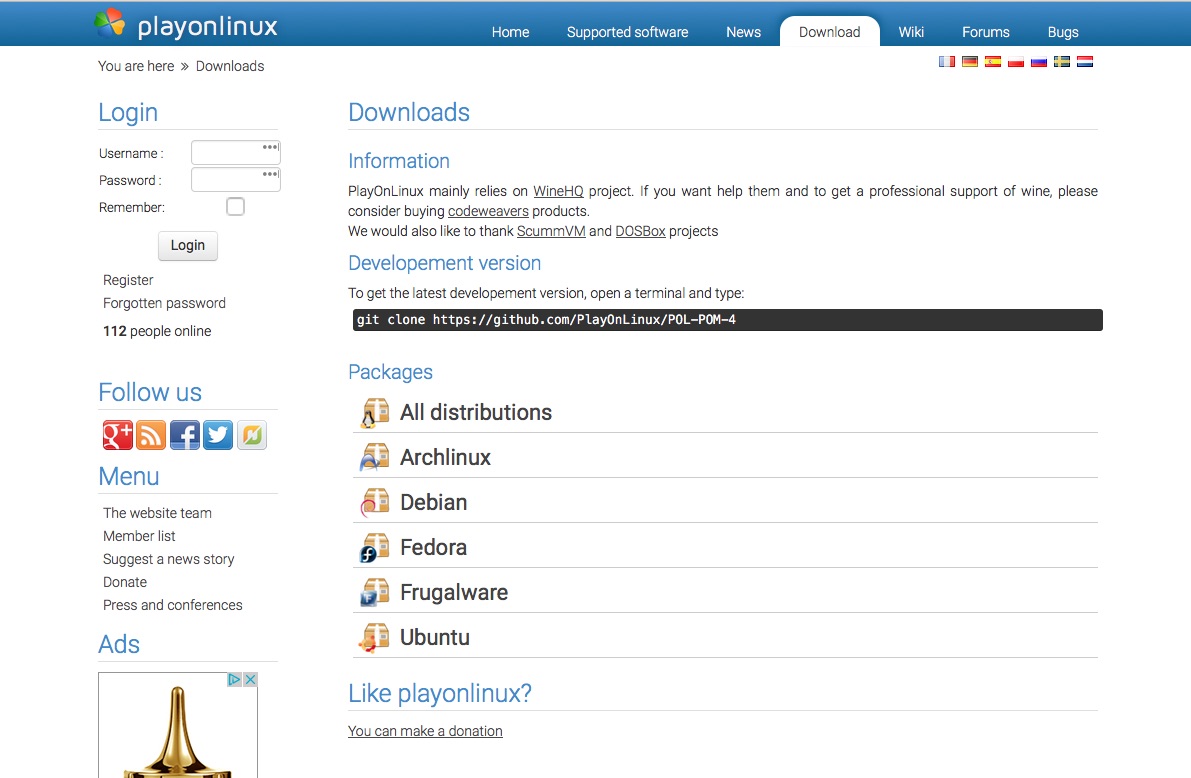Open the Forgotten password link
Viewport: 1191px width, 778px height.
[x=165, y=303]
